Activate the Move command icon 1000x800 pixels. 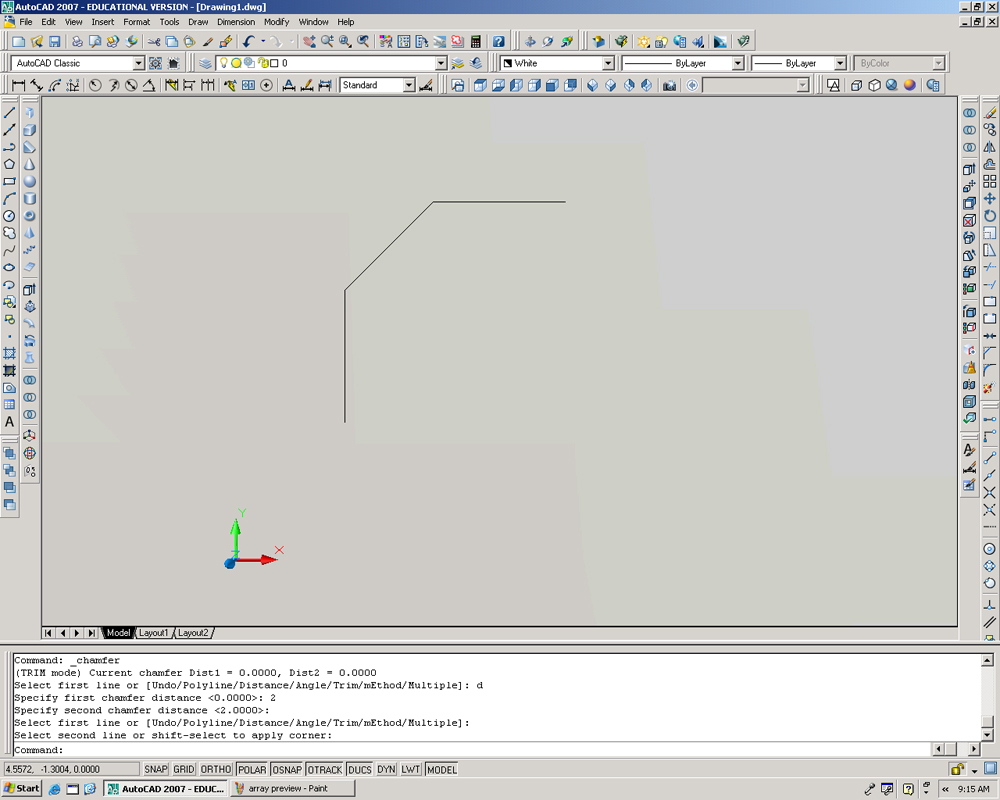point(989,198)
